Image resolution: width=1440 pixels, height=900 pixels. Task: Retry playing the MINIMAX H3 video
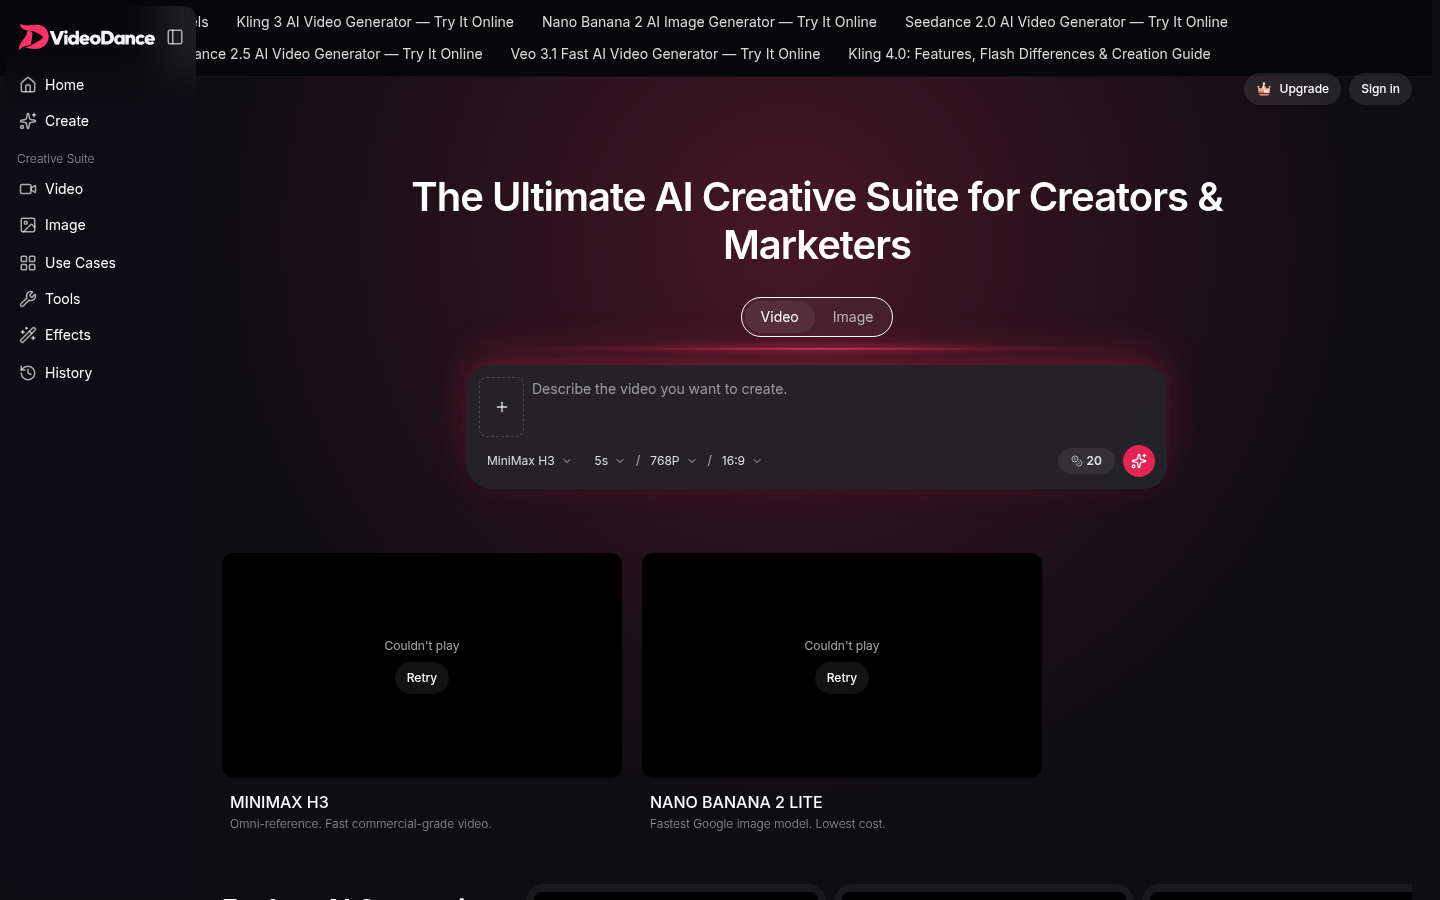(422, 678)
